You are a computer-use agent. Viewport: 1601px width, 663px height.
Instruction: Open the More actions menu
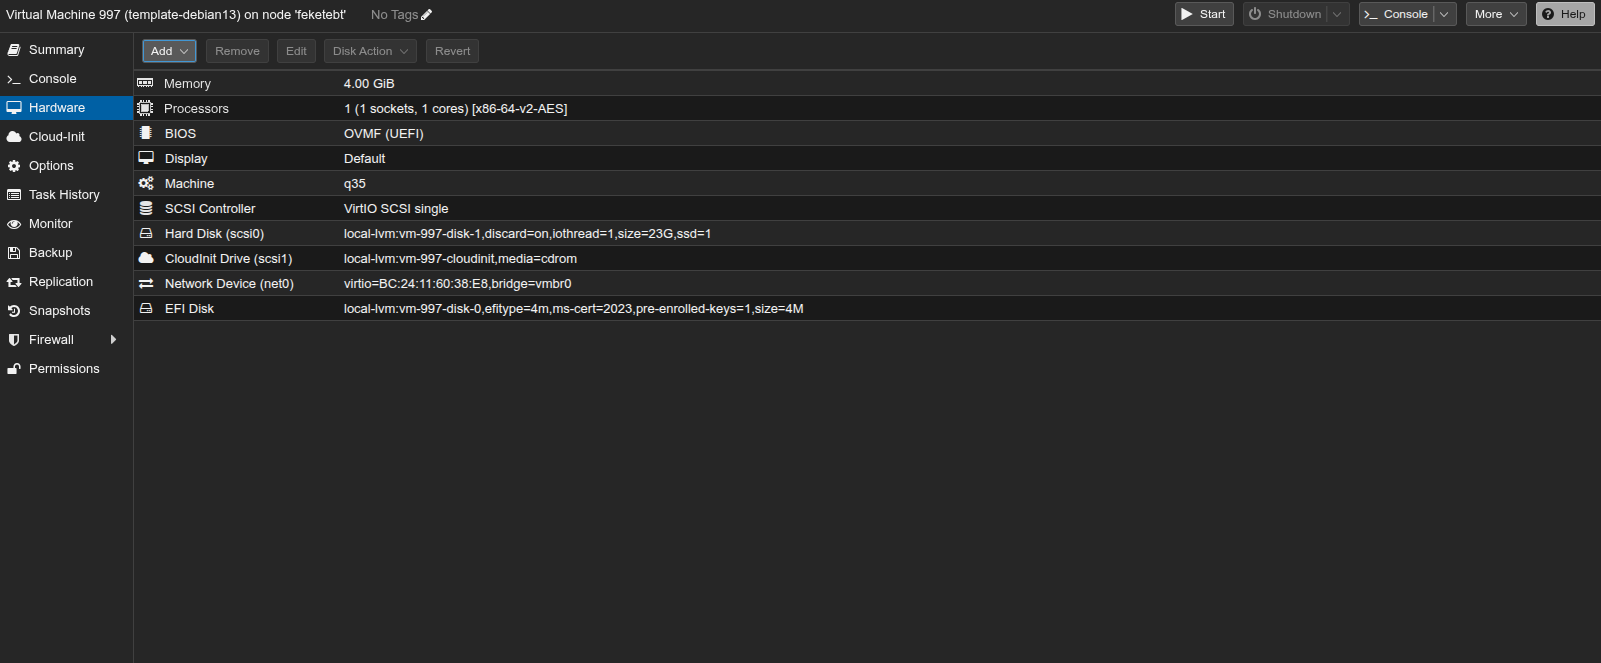click(x=1494, y=14)
